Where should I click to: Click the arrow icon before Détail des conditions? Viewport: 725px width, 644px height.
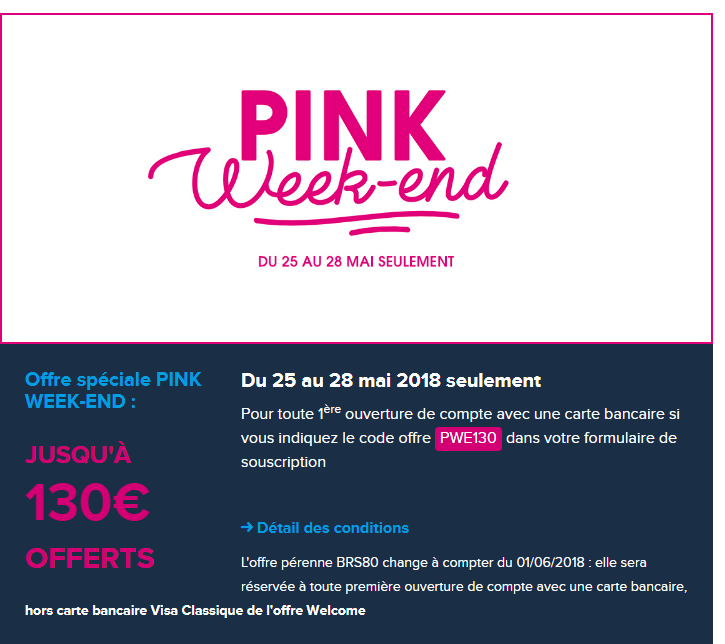[x=247, y=528]
